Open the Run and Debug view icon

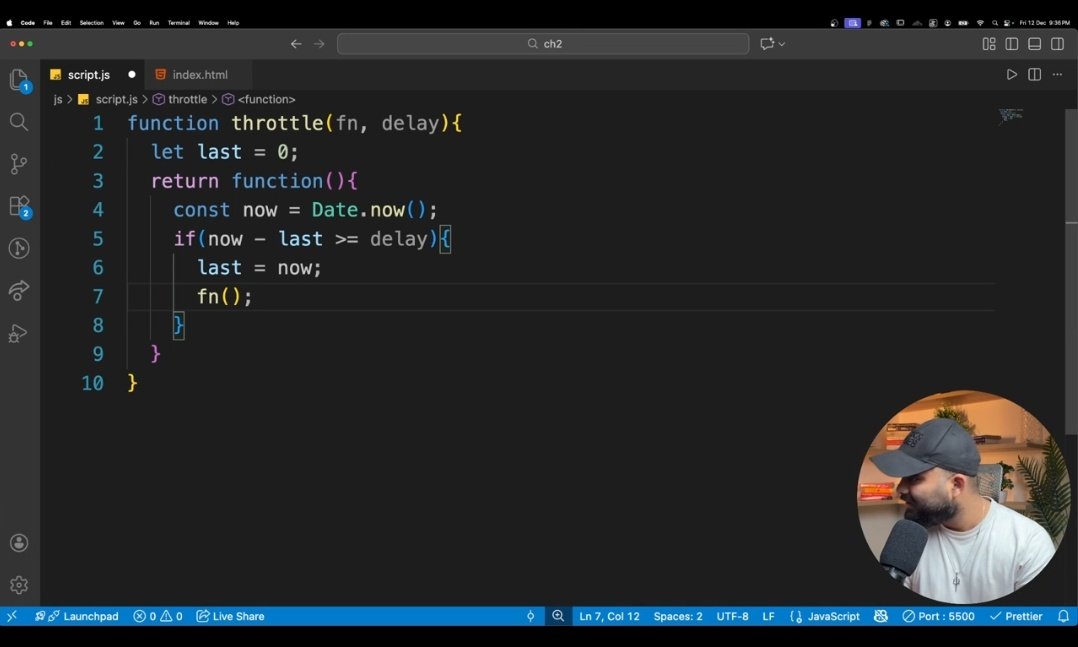coord(19,333)
